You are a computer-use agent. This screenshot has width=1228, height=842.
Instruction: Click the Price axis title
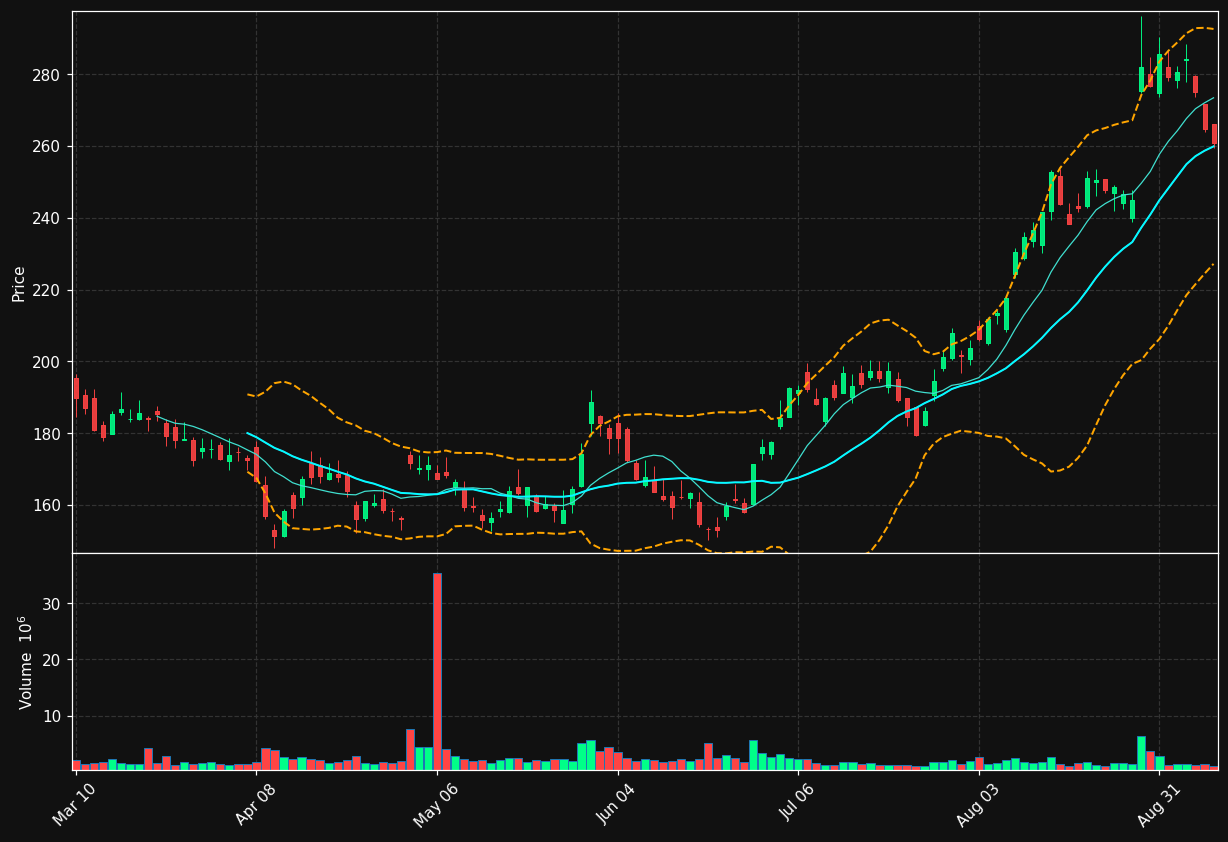click(19, 283)
